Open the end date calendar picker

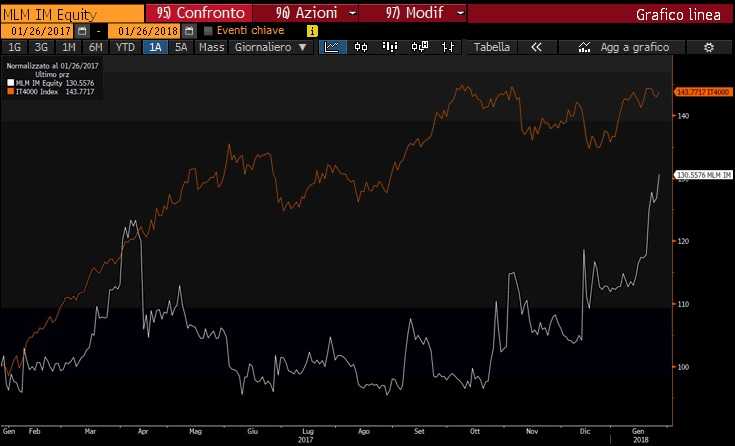[x=189, y=31]
